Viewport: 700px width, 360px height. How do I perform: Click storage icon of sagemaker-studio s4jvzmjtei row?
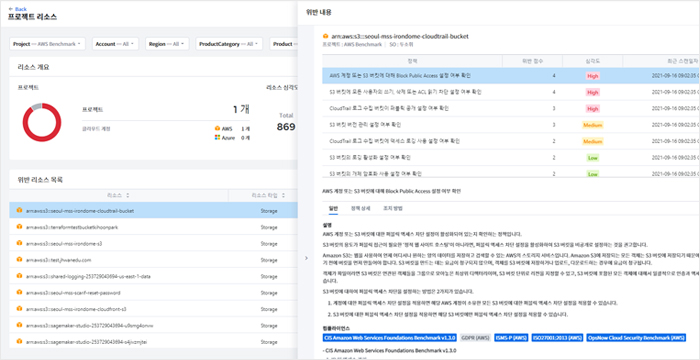(x=19, y=341)
